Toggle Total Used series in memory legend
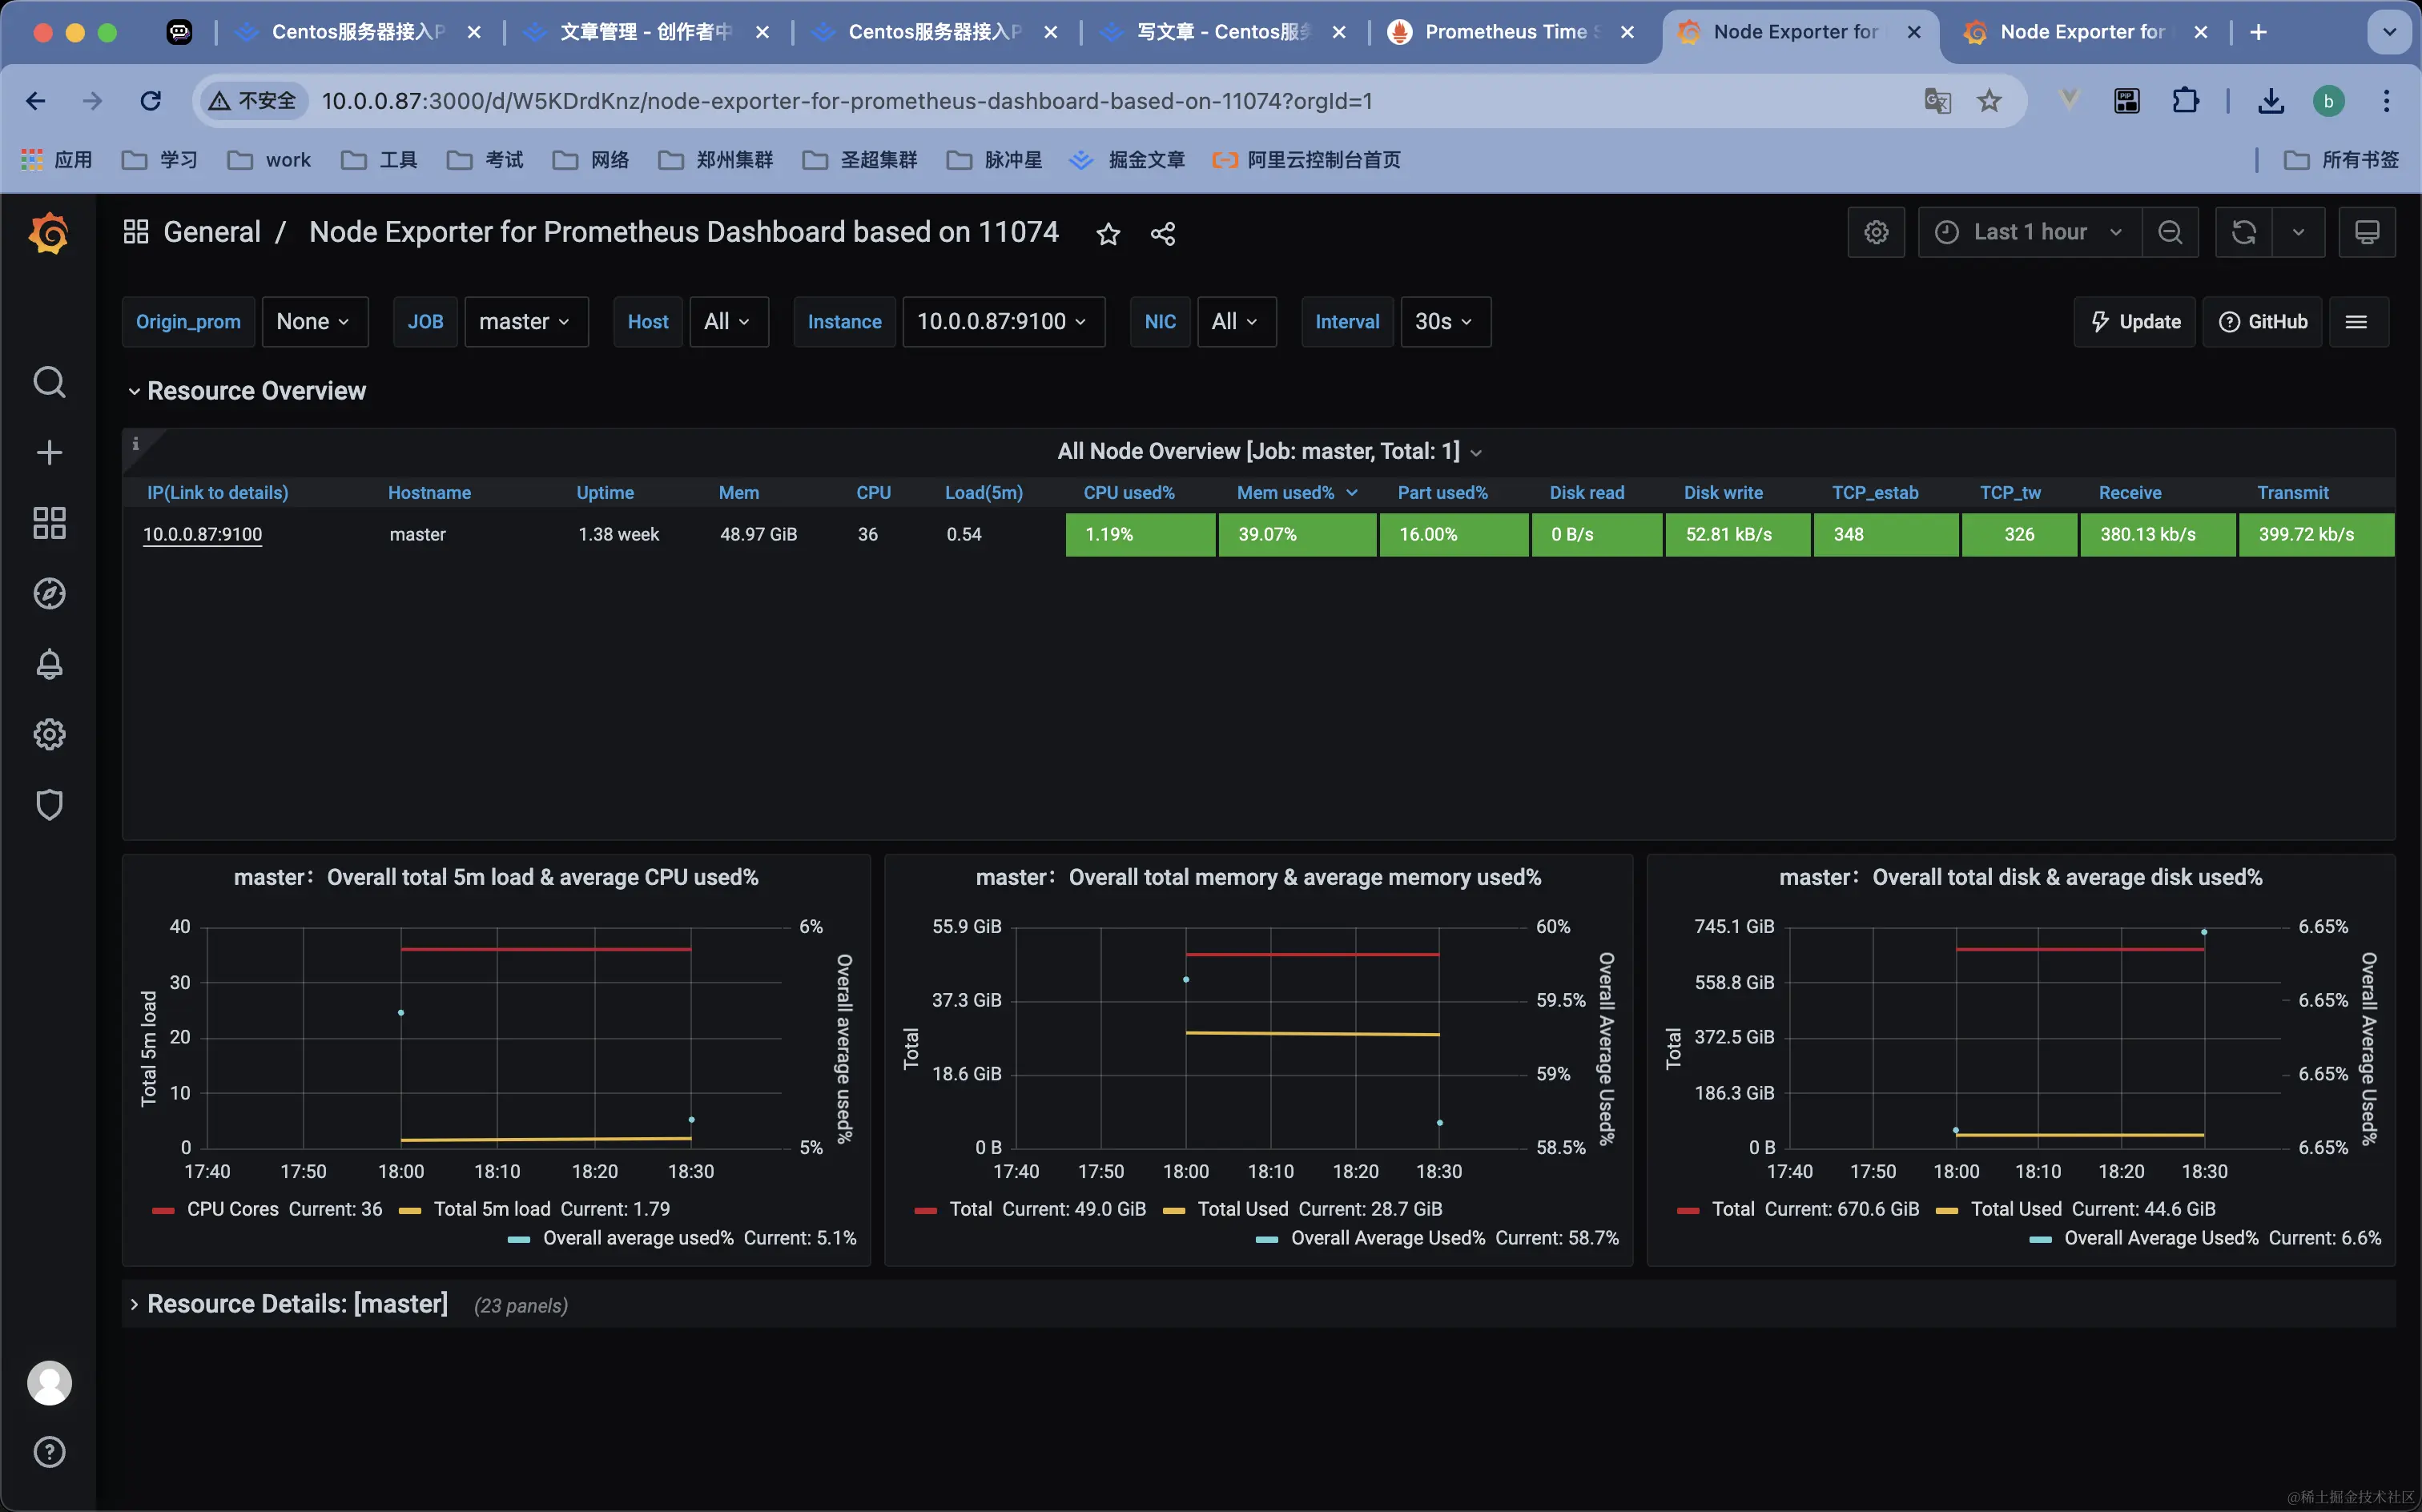 point(1242,1209)
